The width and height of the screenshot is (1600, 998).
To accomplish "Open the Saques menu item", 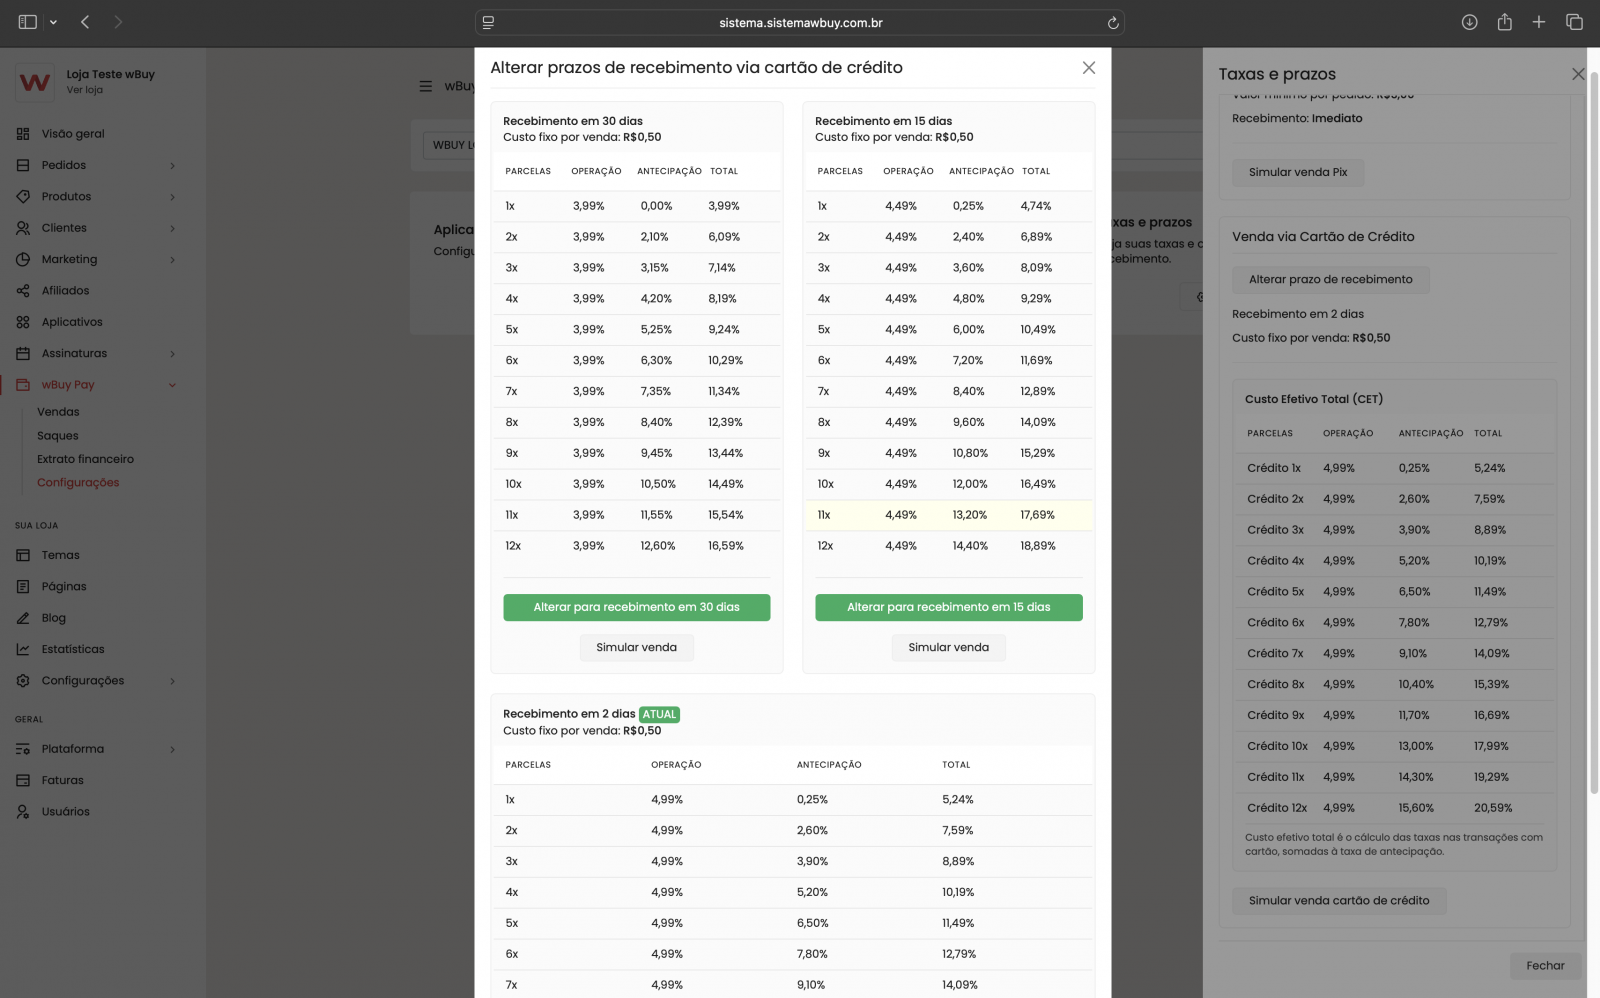I will [x=58, y=436].
